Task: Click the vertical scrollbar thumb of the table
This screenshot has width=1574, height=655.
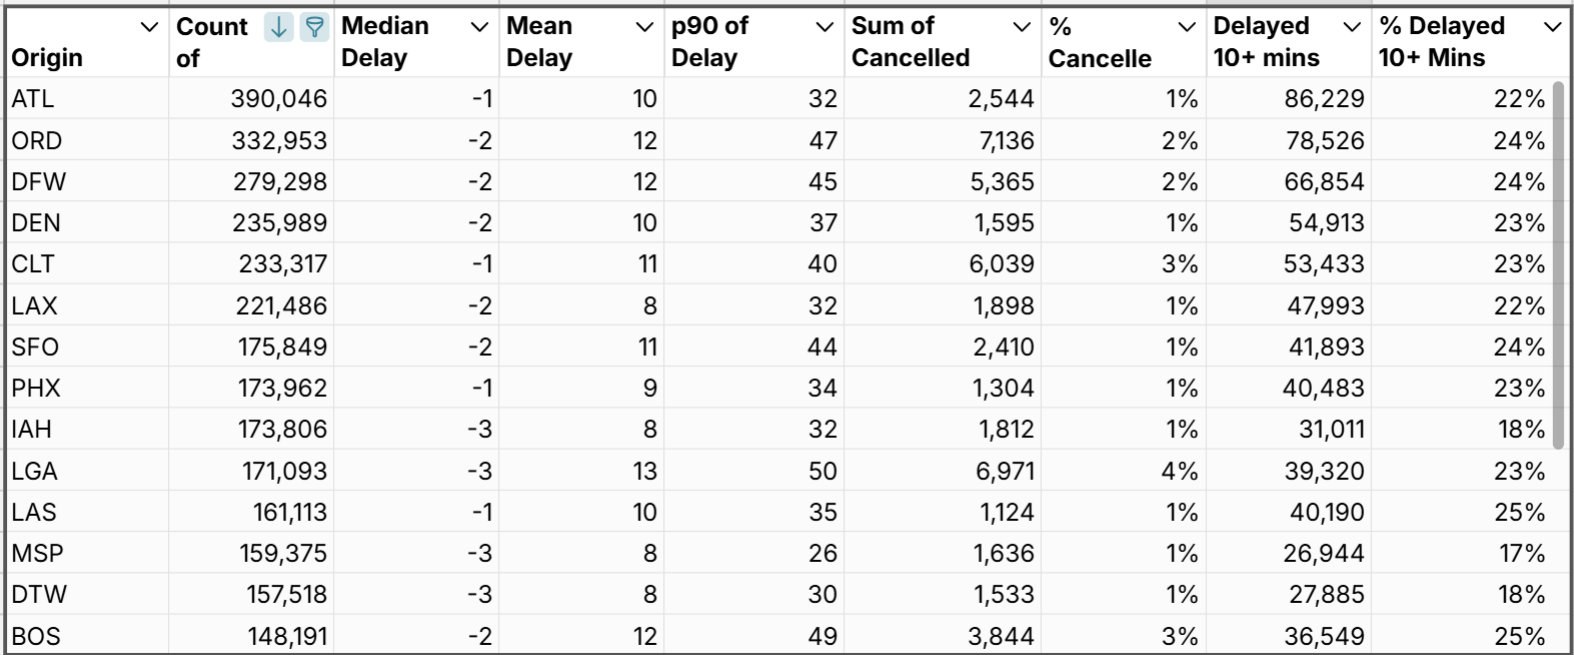Action: point(1559,265)
